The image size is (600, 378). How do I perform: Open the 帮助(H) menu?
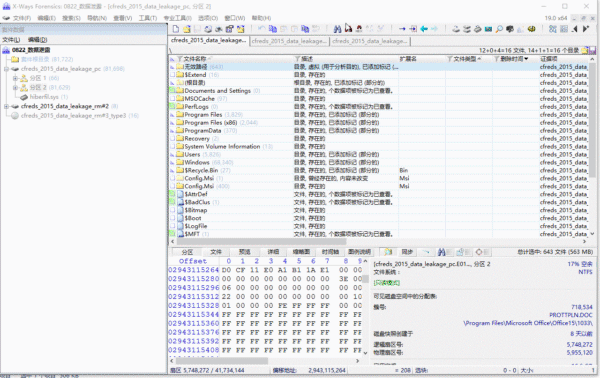261,18
